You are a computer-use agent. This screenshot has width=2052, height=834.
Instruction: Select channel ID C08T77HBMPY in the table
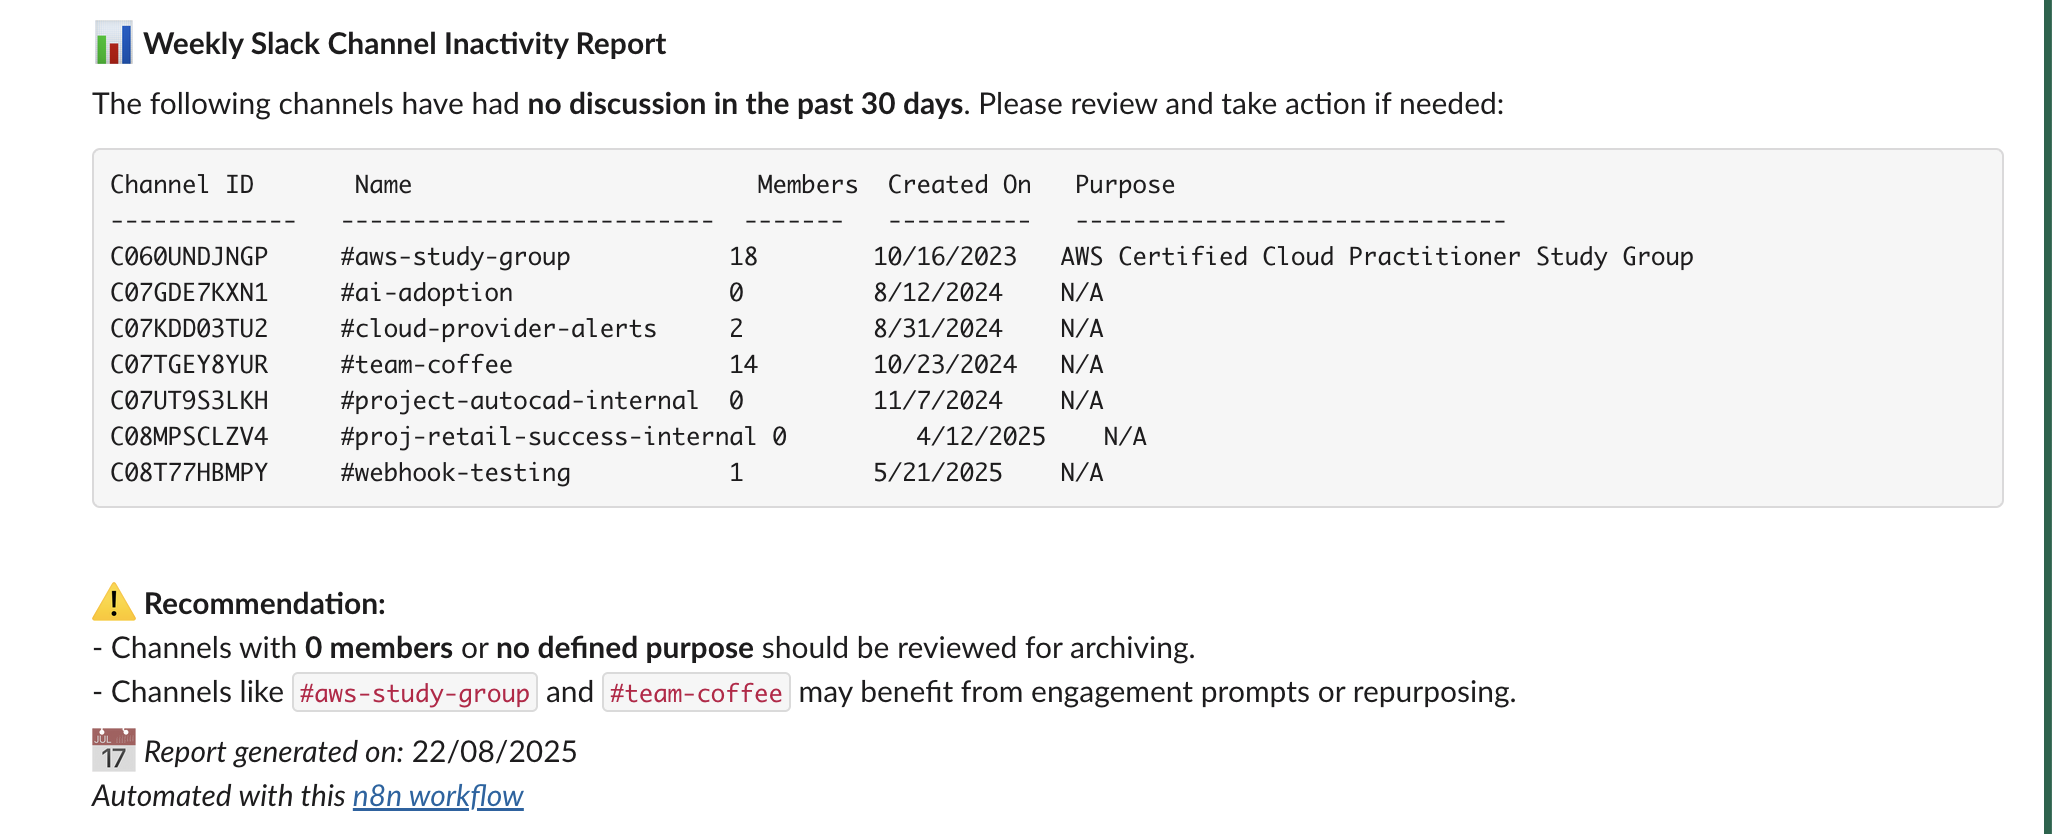coord(189,473)
